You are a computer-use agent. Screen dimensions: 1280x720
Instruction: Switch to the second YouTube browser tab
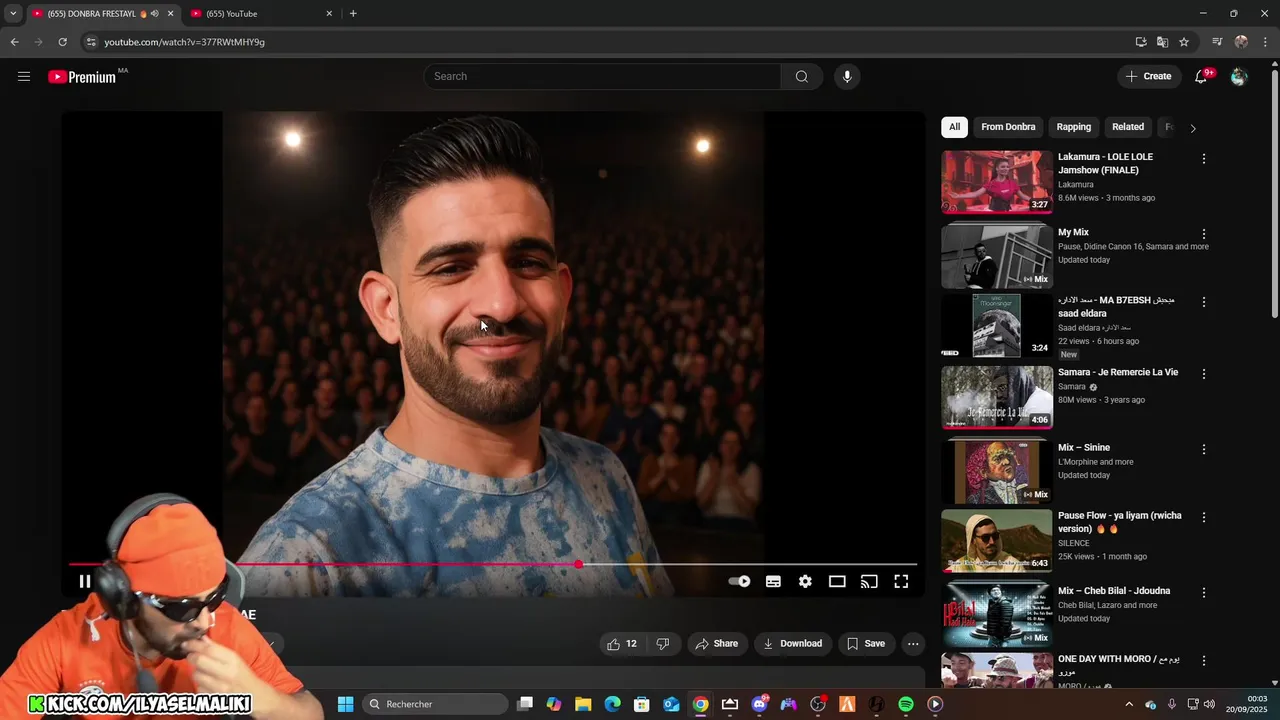tap(260, 14)
